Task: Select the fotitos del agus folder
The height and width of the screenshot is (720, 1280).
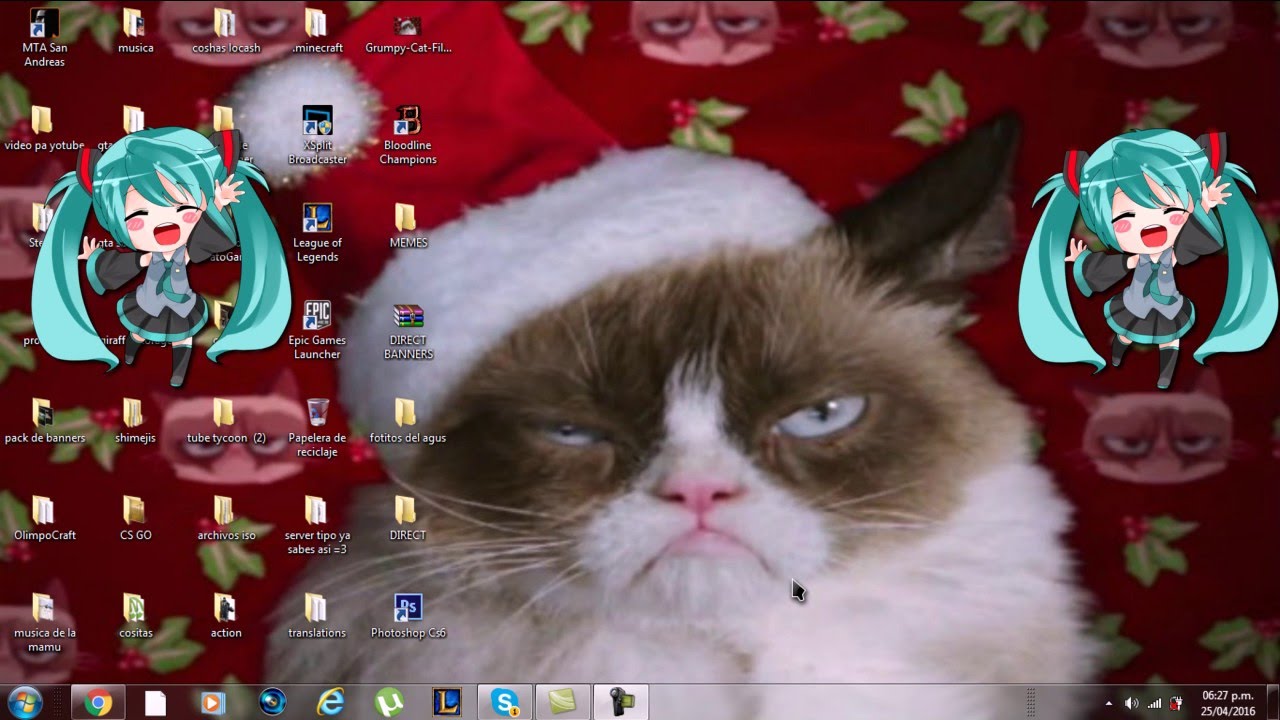Action: (408, 421)
